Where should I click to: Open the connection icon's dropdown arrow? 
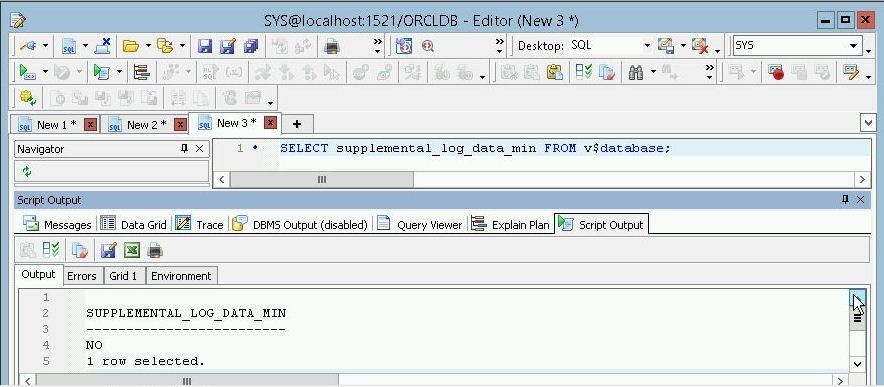[45, 46]
